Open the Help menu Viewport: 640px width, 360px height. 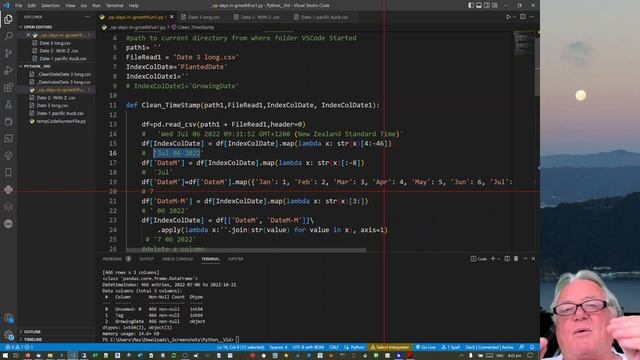click(x=133, y=6)
